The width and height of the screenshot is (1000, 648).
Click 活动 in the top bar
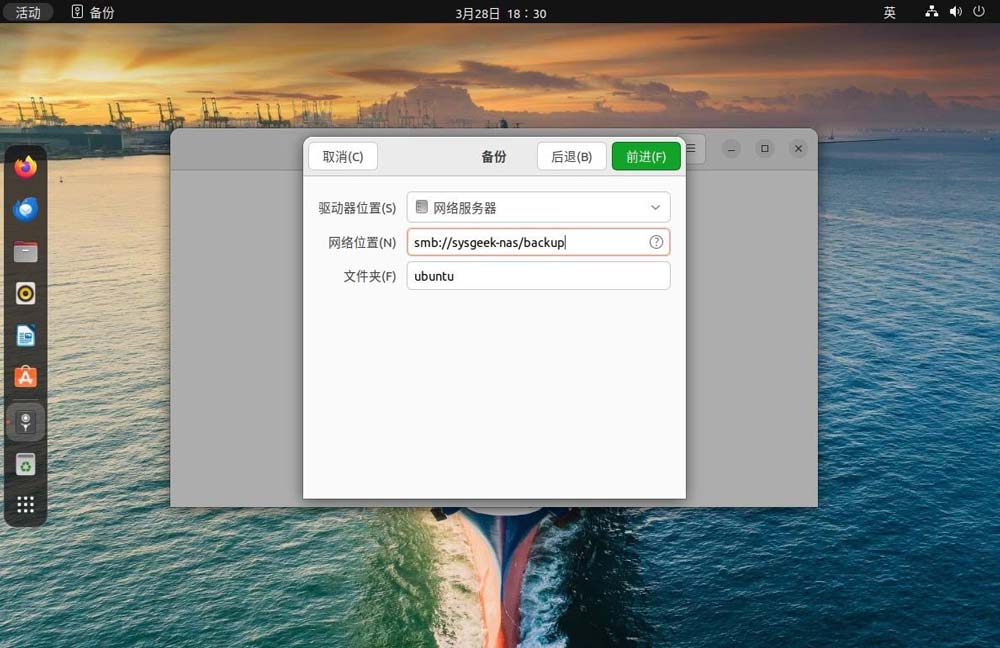[28, 13]
